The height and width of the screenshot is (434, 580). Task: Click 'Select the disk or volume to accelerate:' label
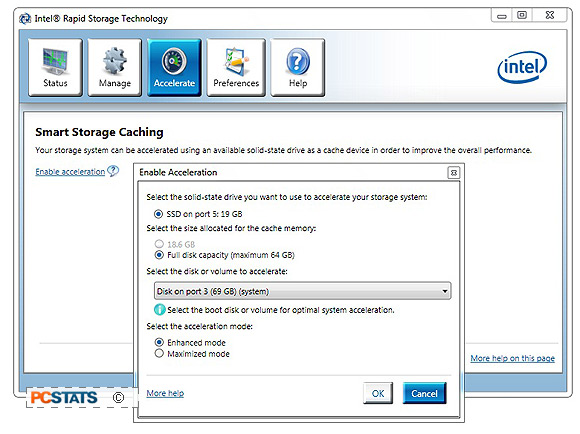point(217,271)
